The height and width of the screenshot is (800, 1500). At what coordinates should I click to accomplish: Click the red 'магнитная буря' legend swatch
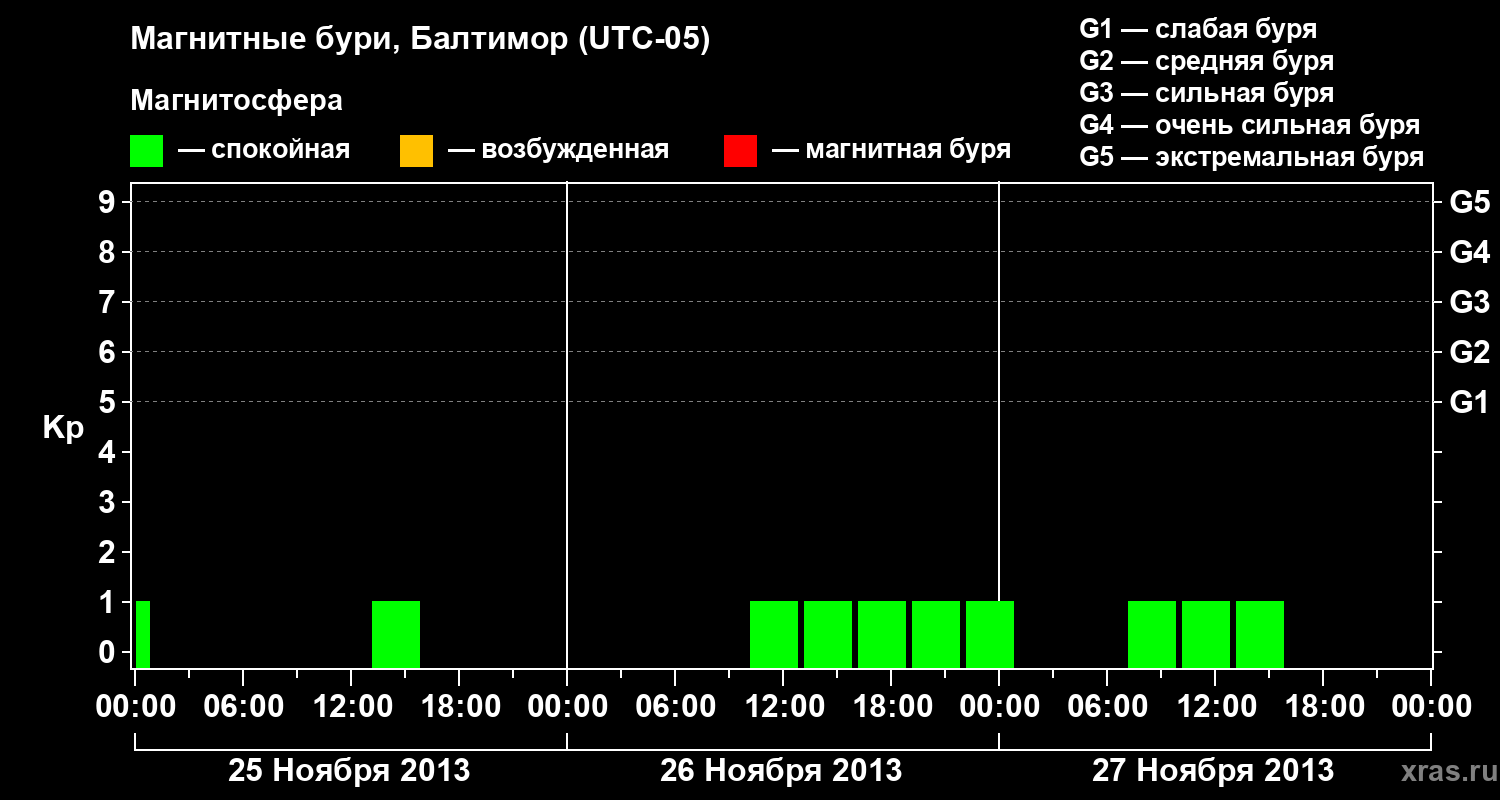[740, 150]
